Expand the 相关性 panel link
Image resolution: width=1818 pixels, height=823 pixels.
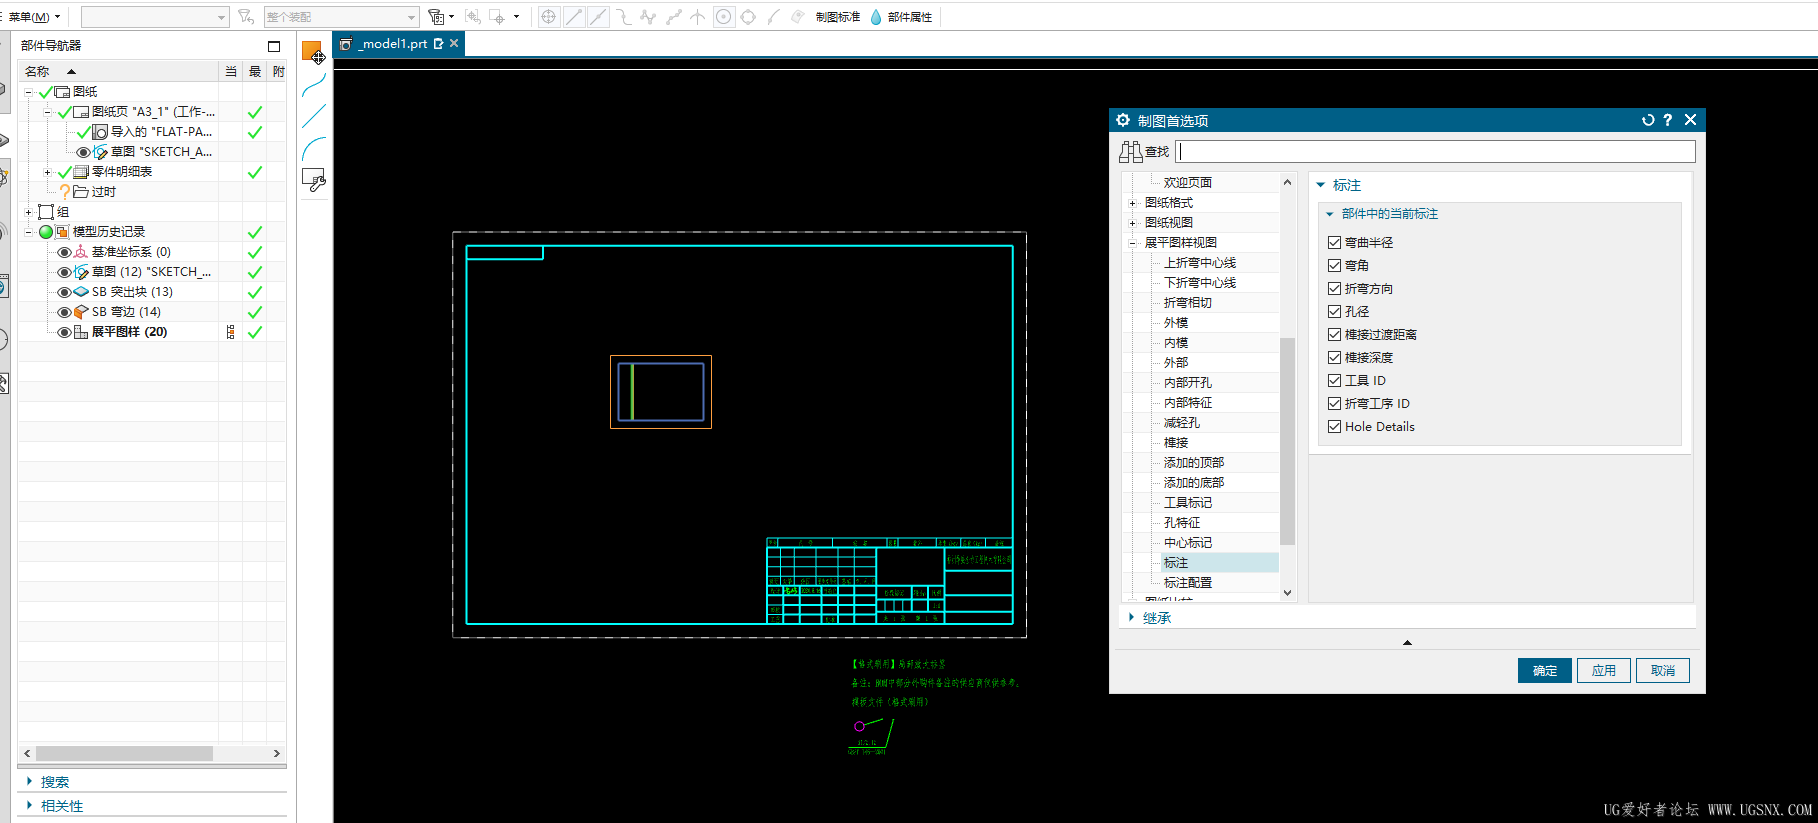coord(62,806)
